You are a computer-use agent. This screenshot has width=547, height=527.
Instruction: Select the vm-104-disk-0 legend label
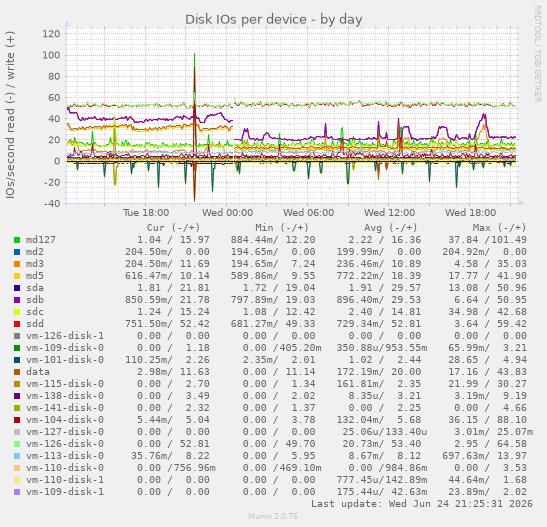[65, 420]
